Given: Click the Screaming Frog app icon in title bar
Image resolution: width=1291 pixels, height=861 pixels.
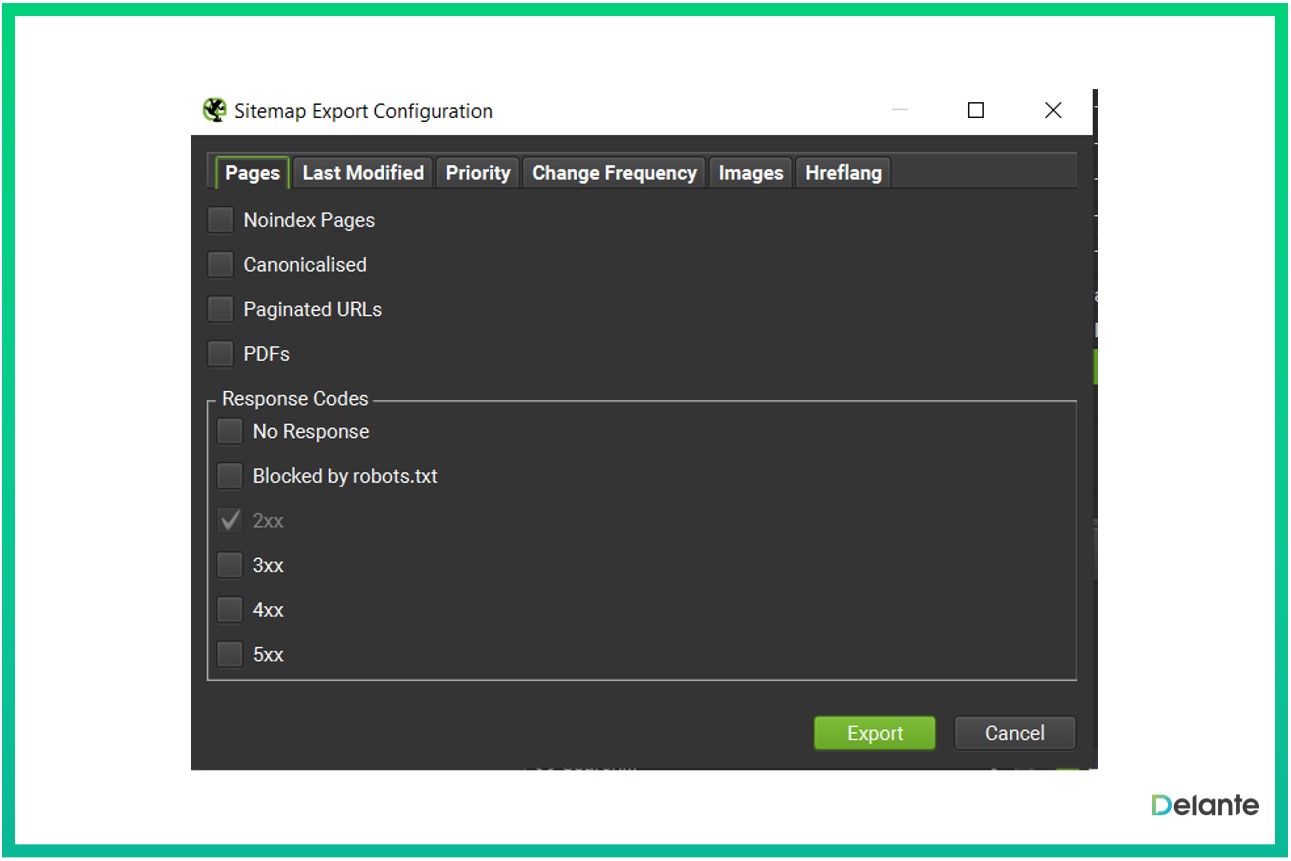Looking at the screenshot, I should (x=214, y=110).
